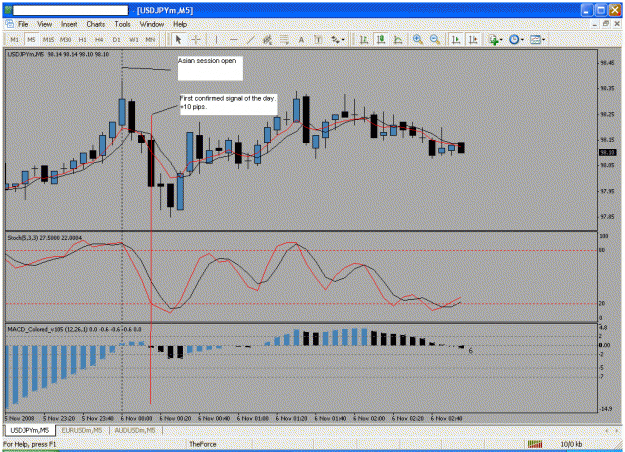
Task: Switch to the AUDUSDm,M5 chart tab
Action: pos(135,430)
